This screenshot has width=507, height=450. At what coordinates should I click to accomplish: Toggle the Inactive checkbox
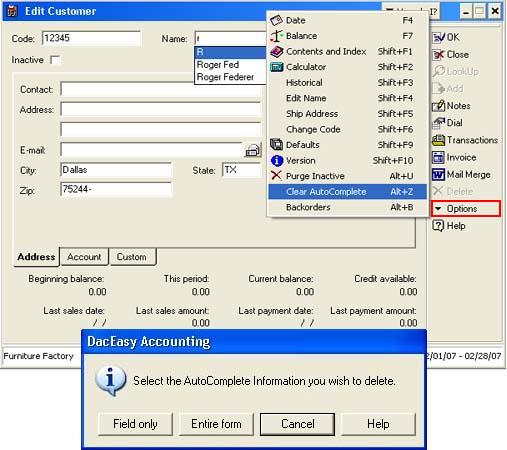coord(55,60)
